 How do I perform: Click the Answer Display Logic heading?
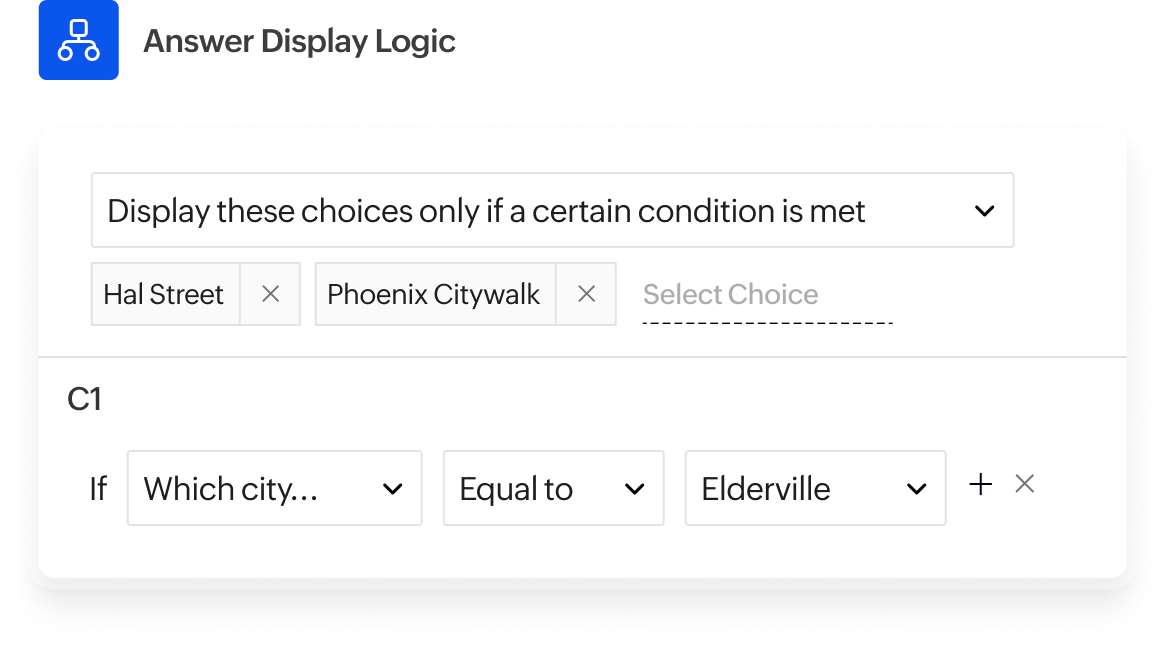coord(299,42)
